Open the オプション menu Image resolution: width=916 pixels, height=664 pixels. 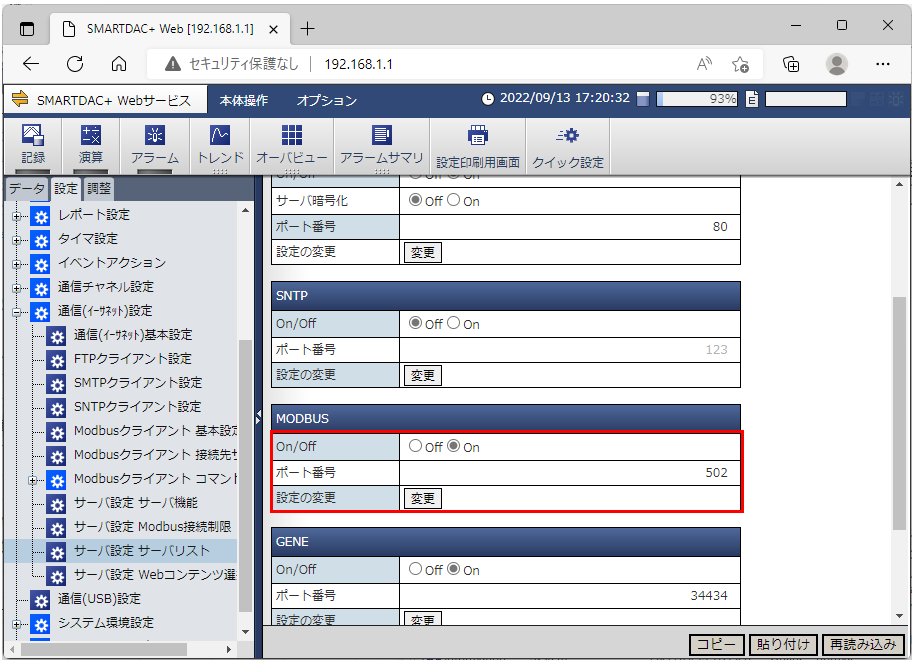[x=326, y=100]
